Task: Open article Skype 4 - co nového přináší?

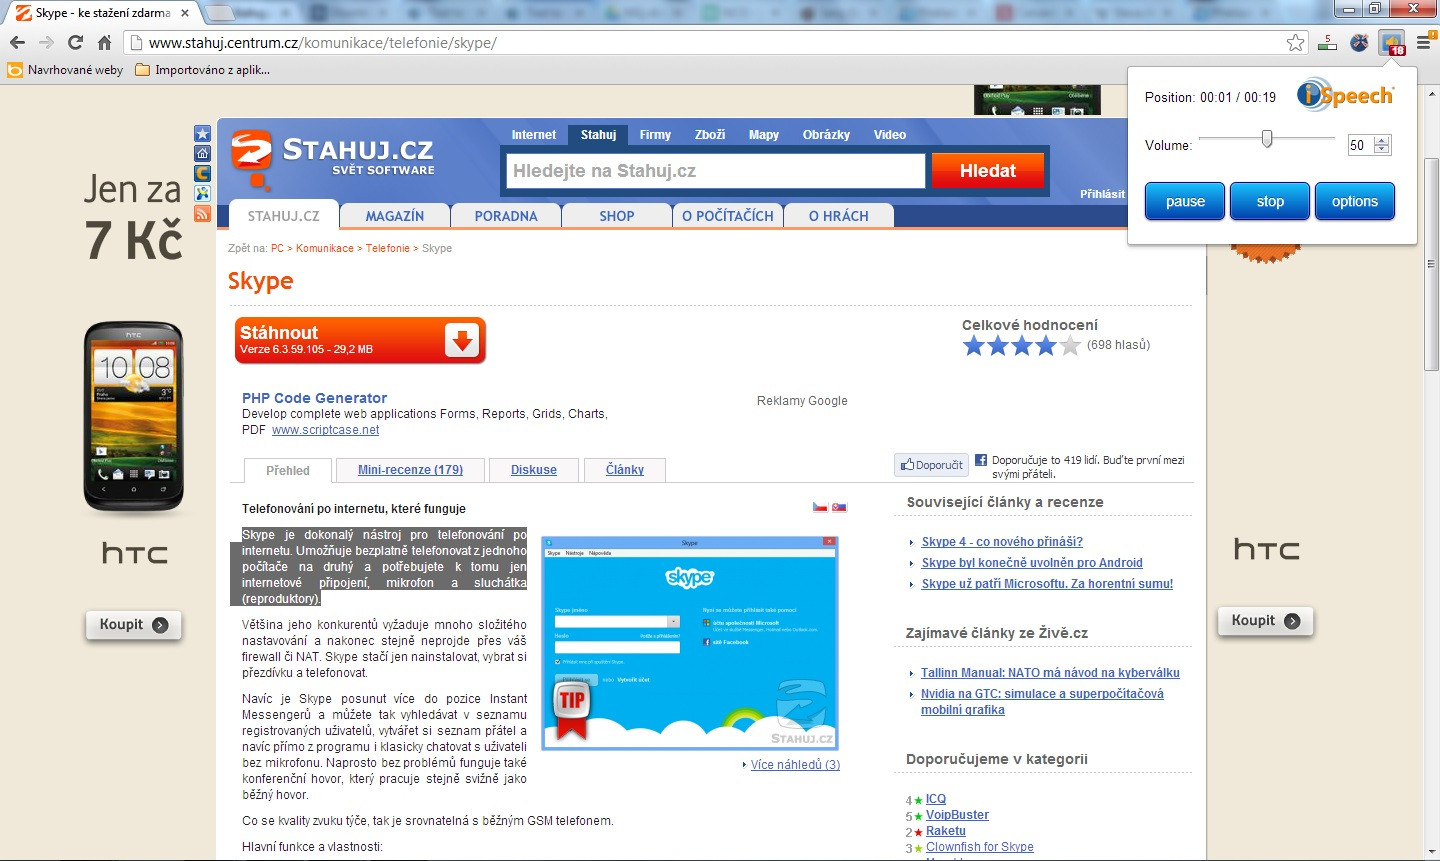Action: pyautogui.click(x=1002, y=542)
